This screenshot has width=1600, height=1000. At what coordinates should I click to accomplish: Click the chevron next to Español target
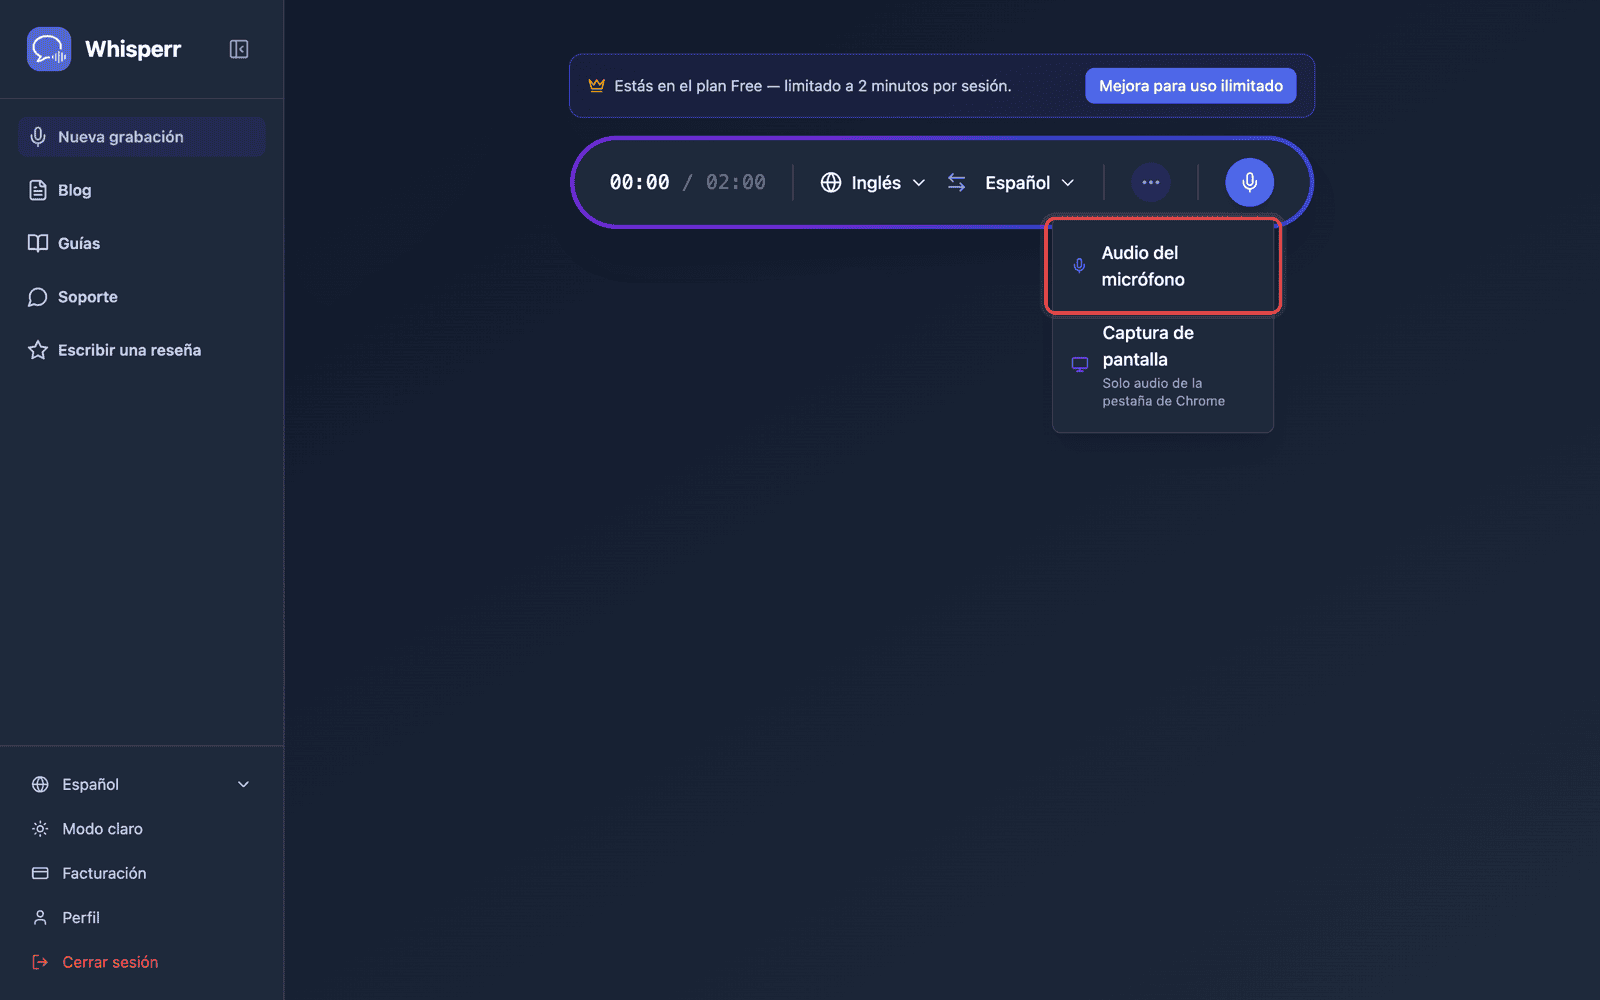click(1068, 183)
